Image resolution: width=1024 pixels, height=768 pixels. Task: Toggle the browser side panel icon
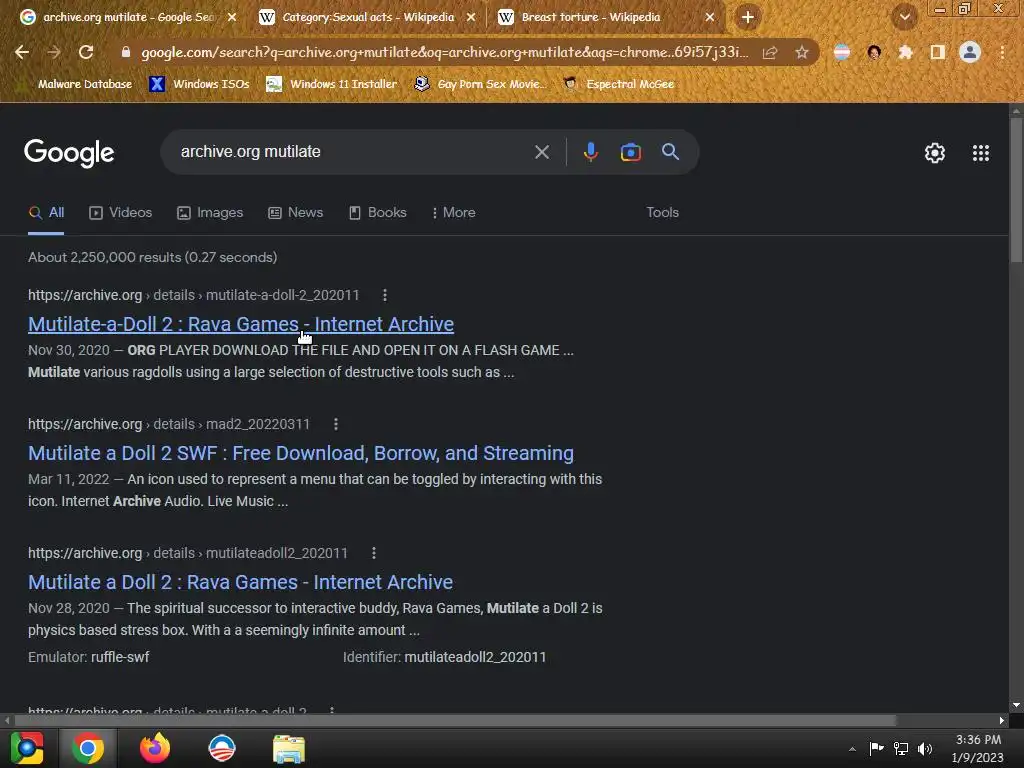pos(938,52)
